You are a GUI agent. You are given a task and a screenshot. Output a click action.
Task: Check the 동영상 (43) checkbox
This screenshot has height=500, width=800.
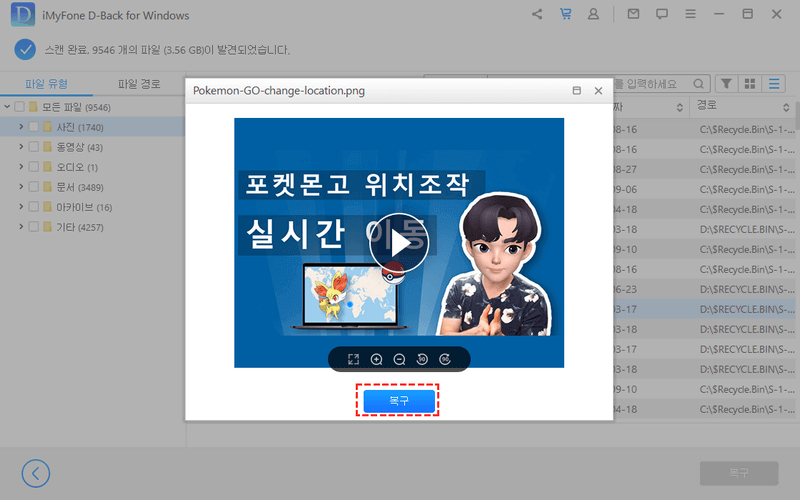[34, 146]
